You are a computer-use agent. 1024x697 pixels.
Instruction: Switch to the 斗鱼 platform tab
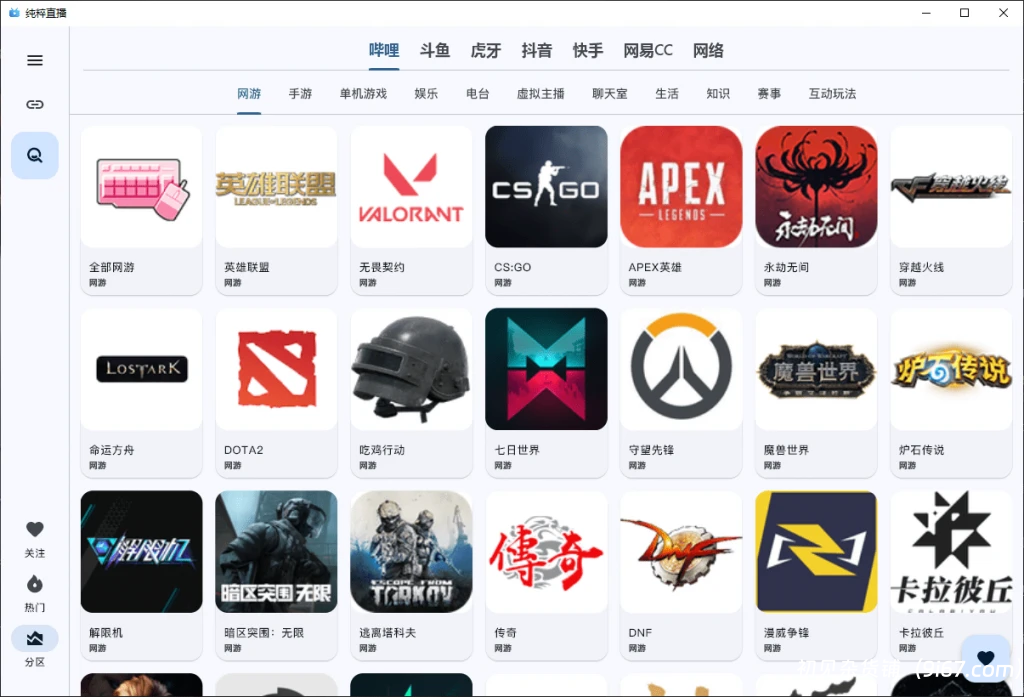pyautogui.click(x=435, y=51)
